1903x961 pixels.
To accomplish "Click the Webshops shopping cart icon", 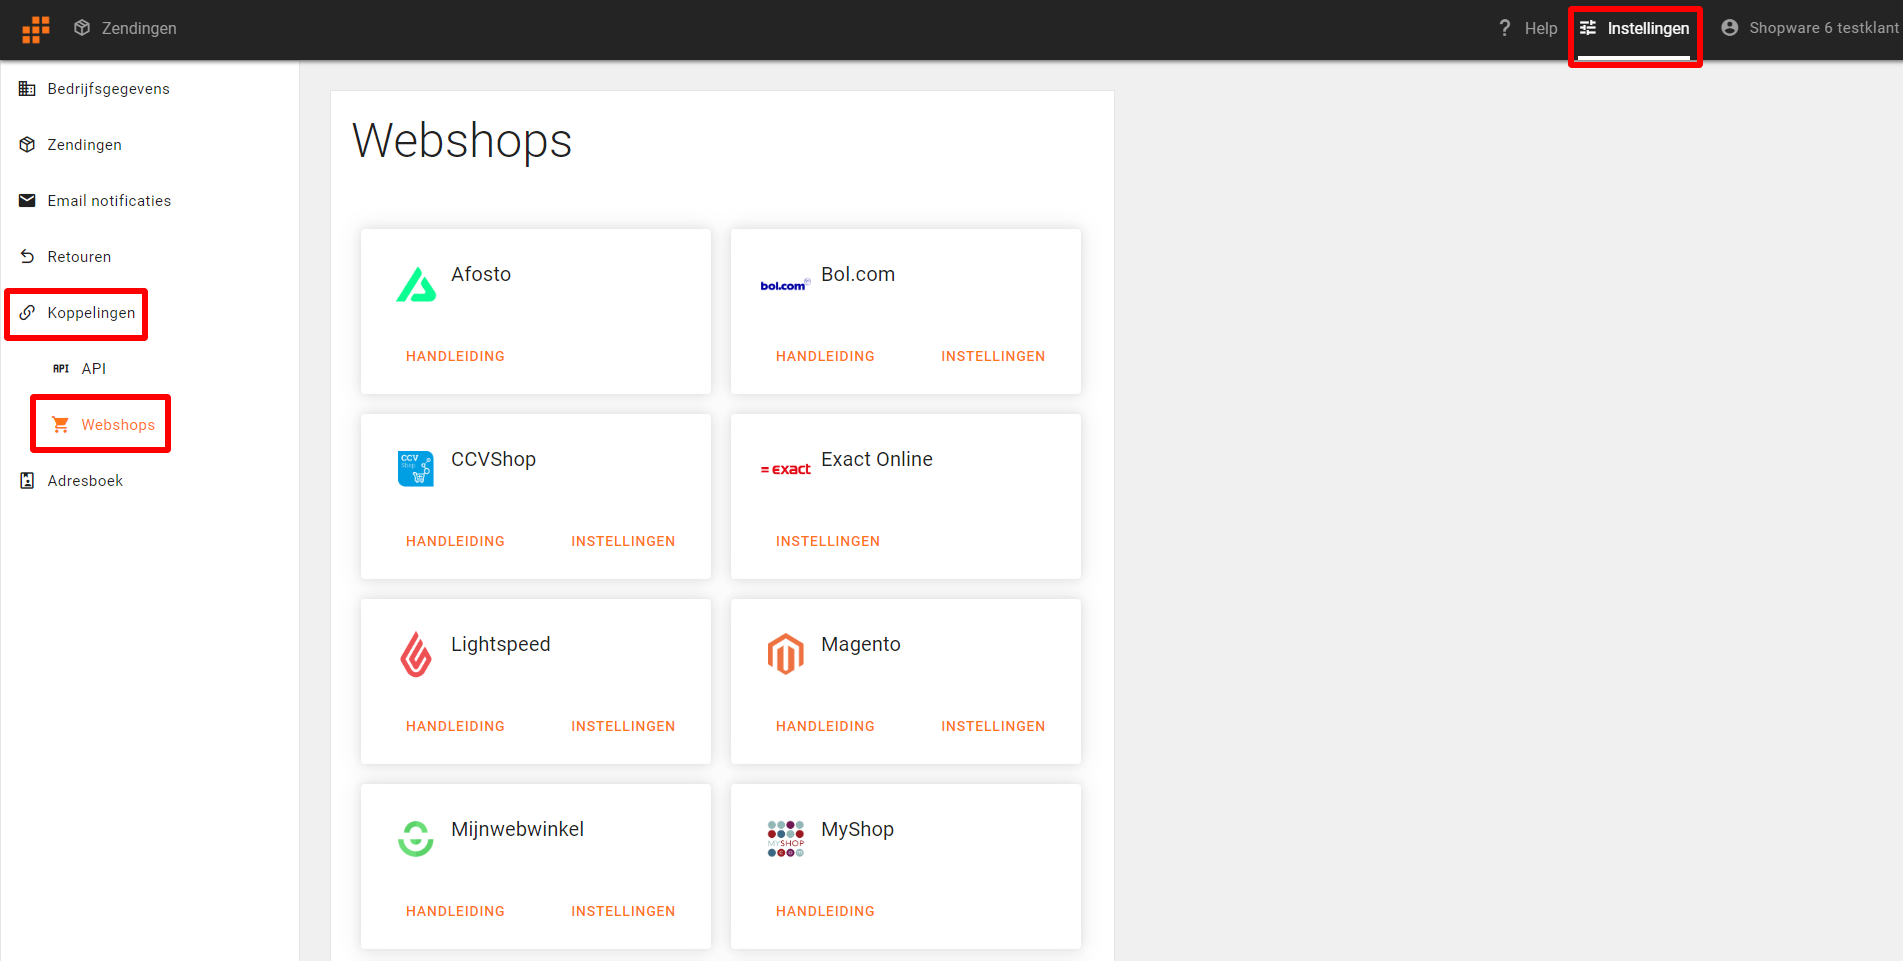I will [61, 425].
